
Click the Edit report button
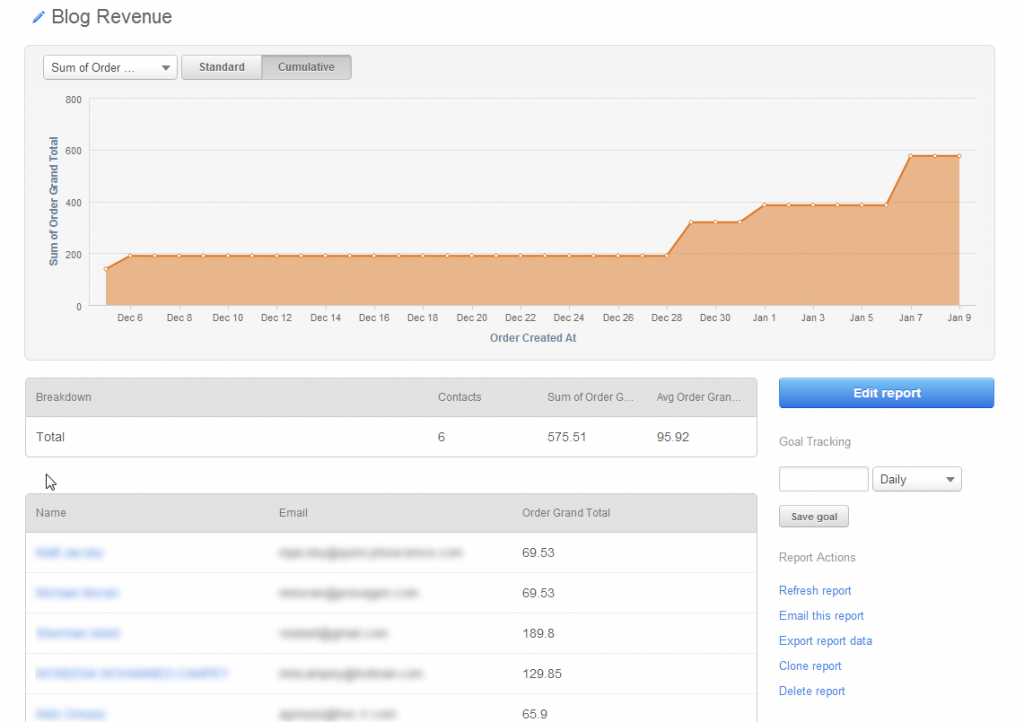click(886, 393)
